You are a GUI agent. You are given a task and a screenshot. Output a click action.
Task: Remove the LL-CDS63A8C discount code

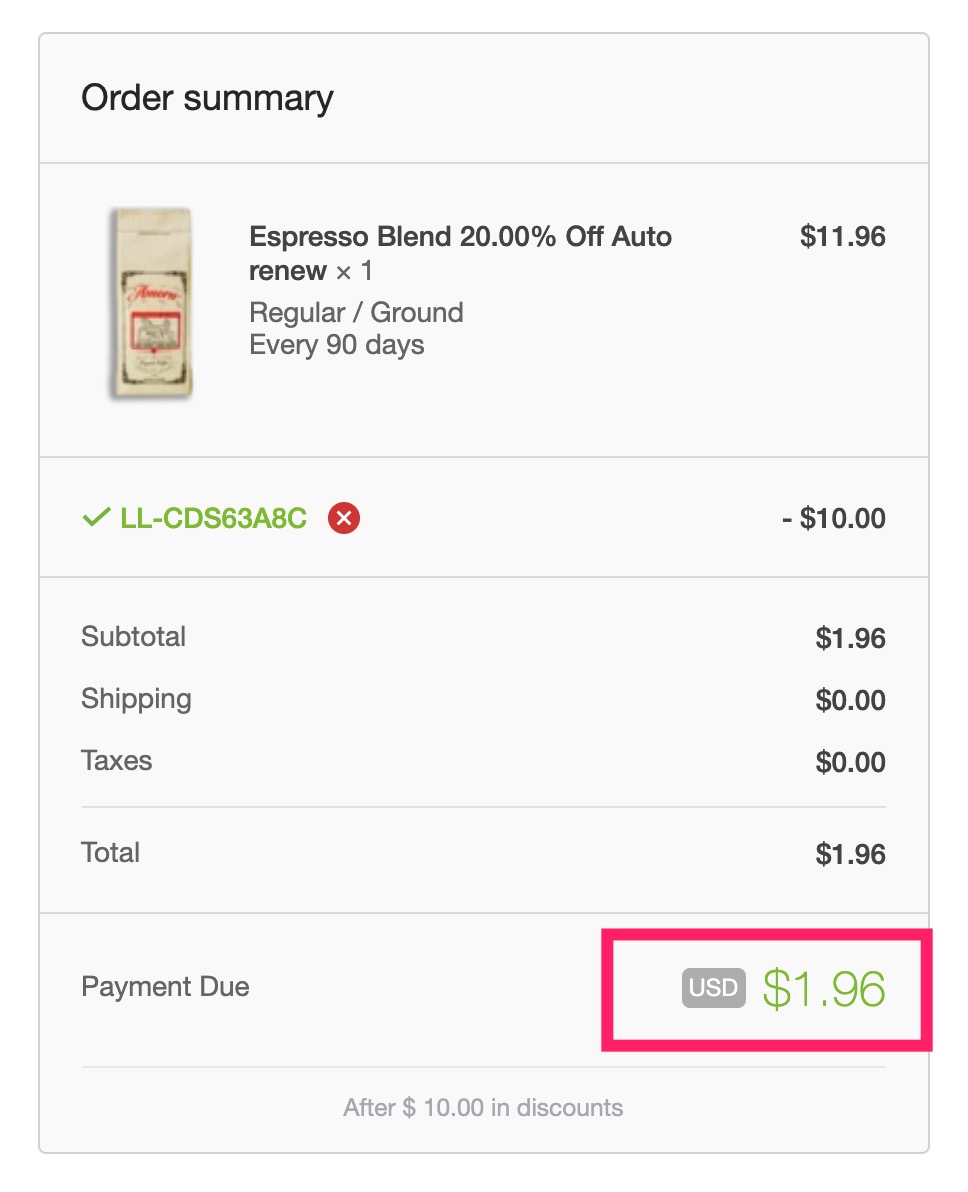(344, 519)
